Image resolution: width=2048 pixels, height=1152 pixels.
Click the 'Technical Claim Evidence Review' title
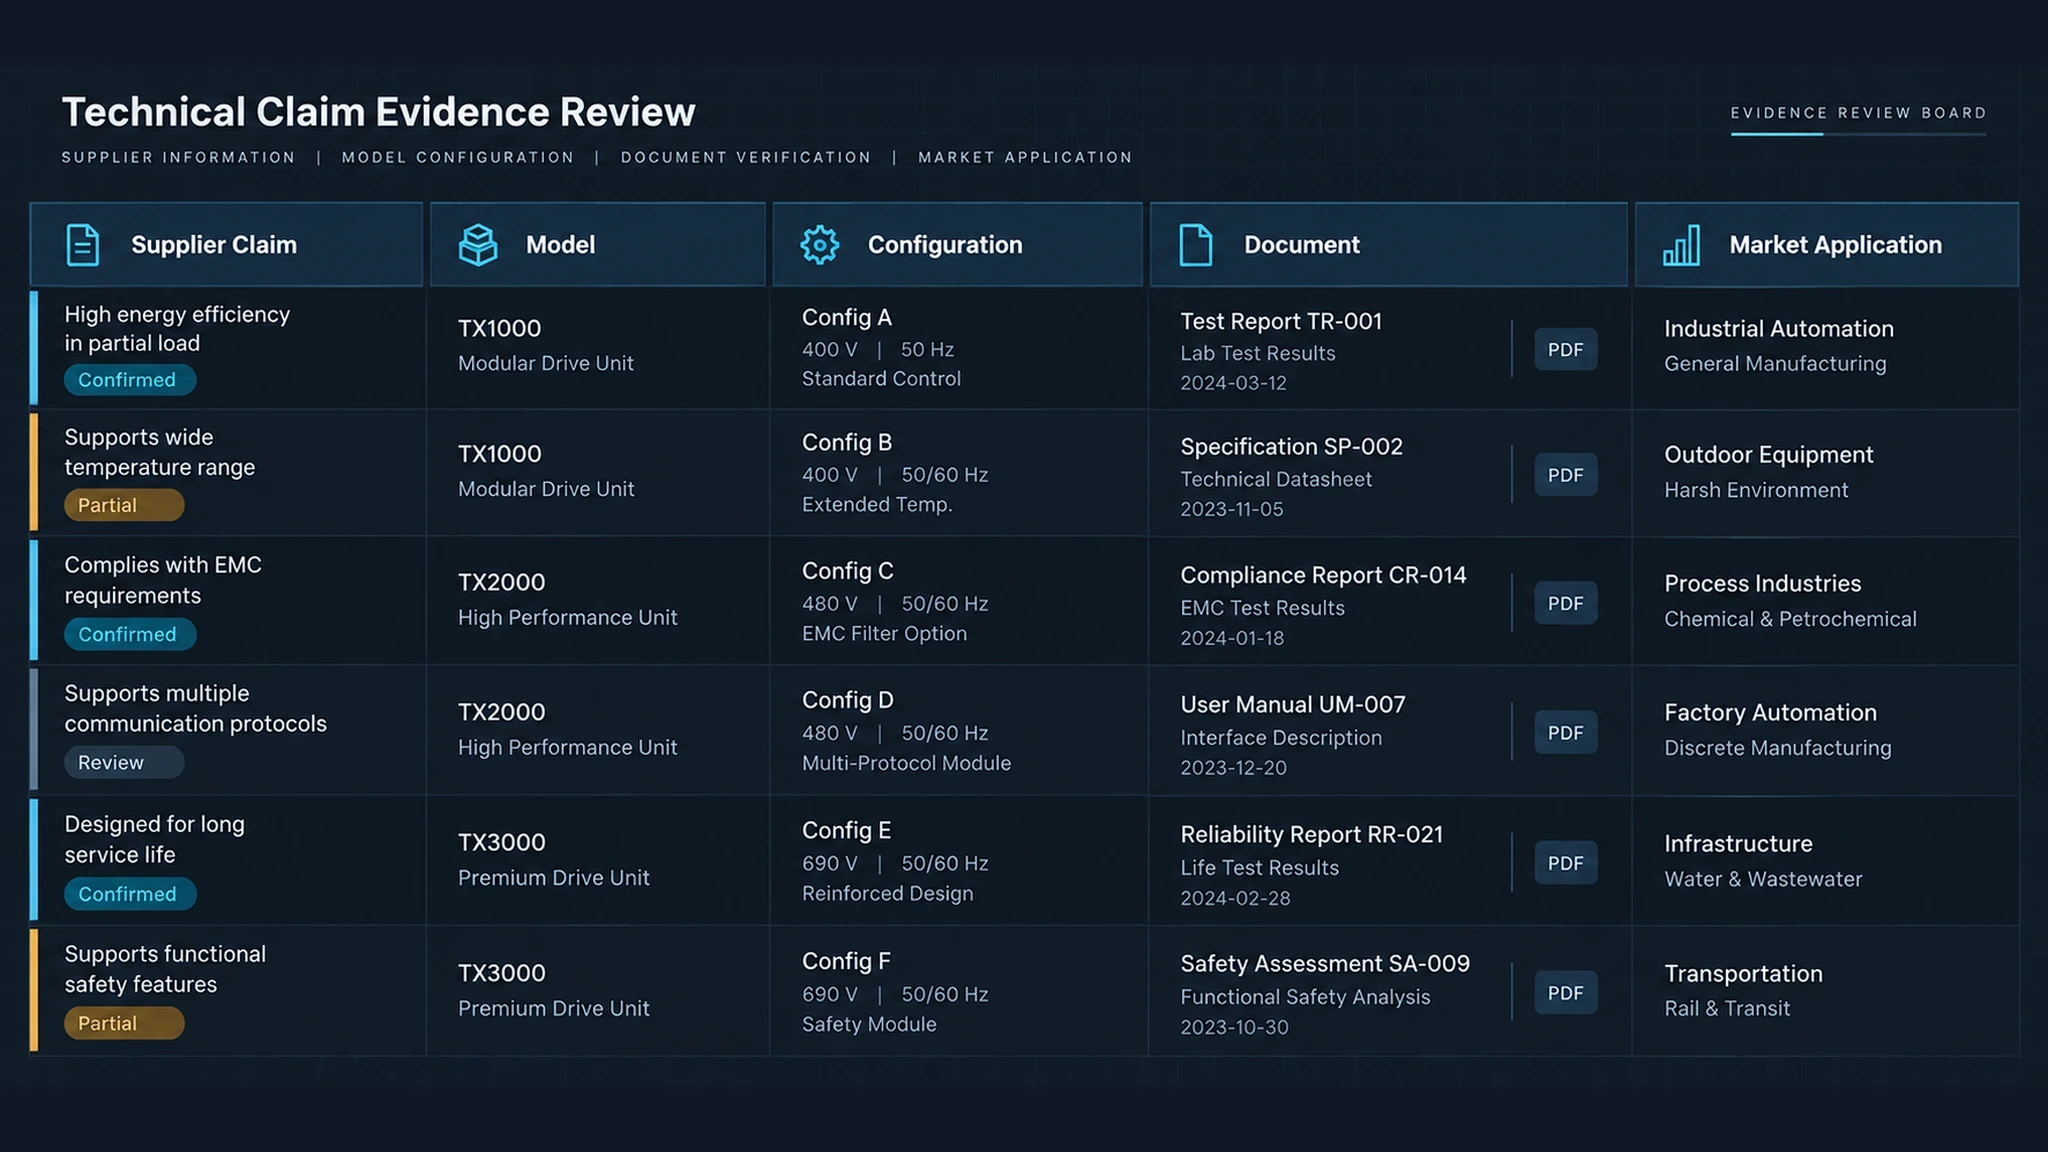378,112
